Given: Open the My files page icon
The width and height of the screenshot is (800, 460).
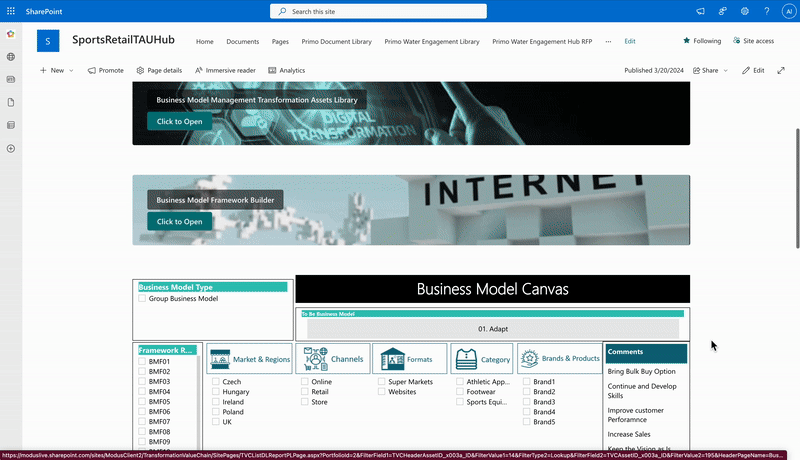Looking at the screenshot, I should point(11,103).
